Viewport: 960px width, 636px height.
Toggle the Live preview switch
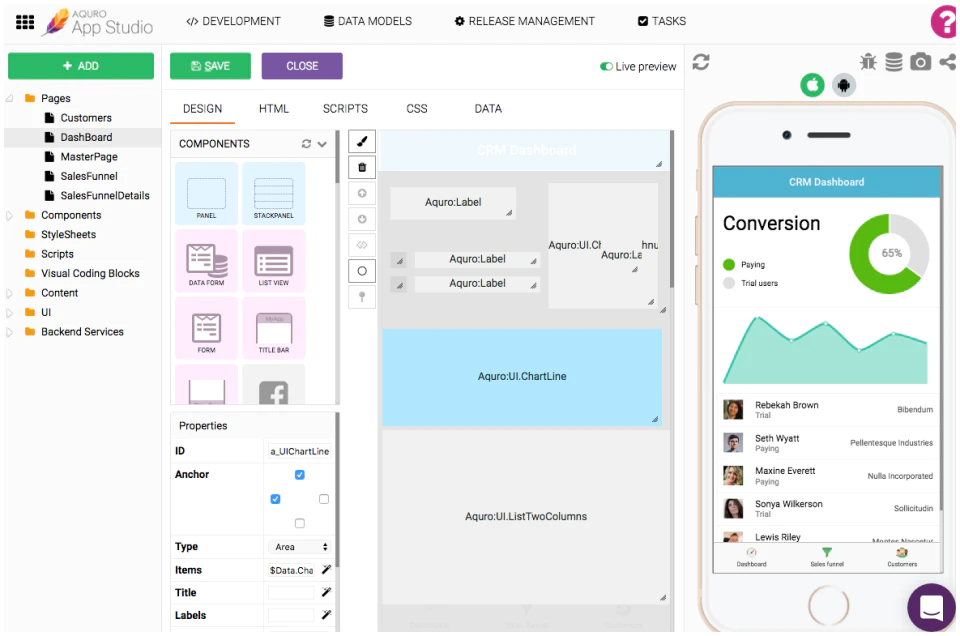coord(606,67)
